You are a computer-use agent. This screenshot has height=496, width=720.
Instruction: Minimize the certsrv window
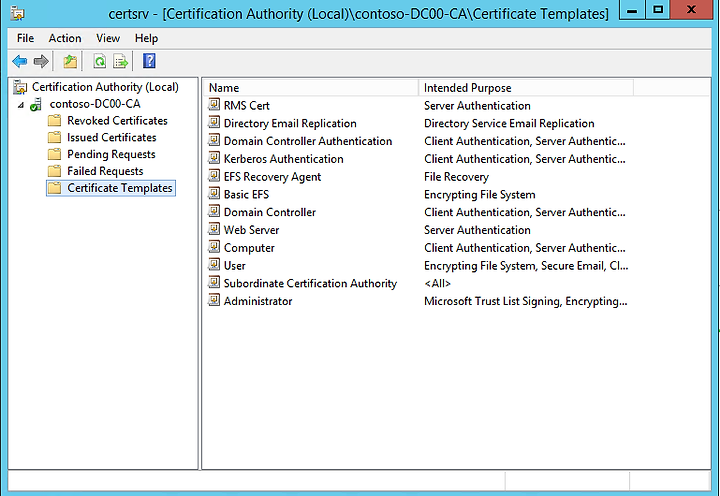pos(632,10)
